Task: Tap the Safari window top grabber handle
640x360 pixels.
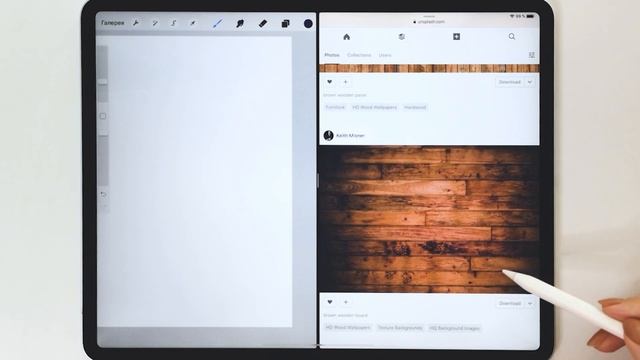Action: tap(429, 16)
